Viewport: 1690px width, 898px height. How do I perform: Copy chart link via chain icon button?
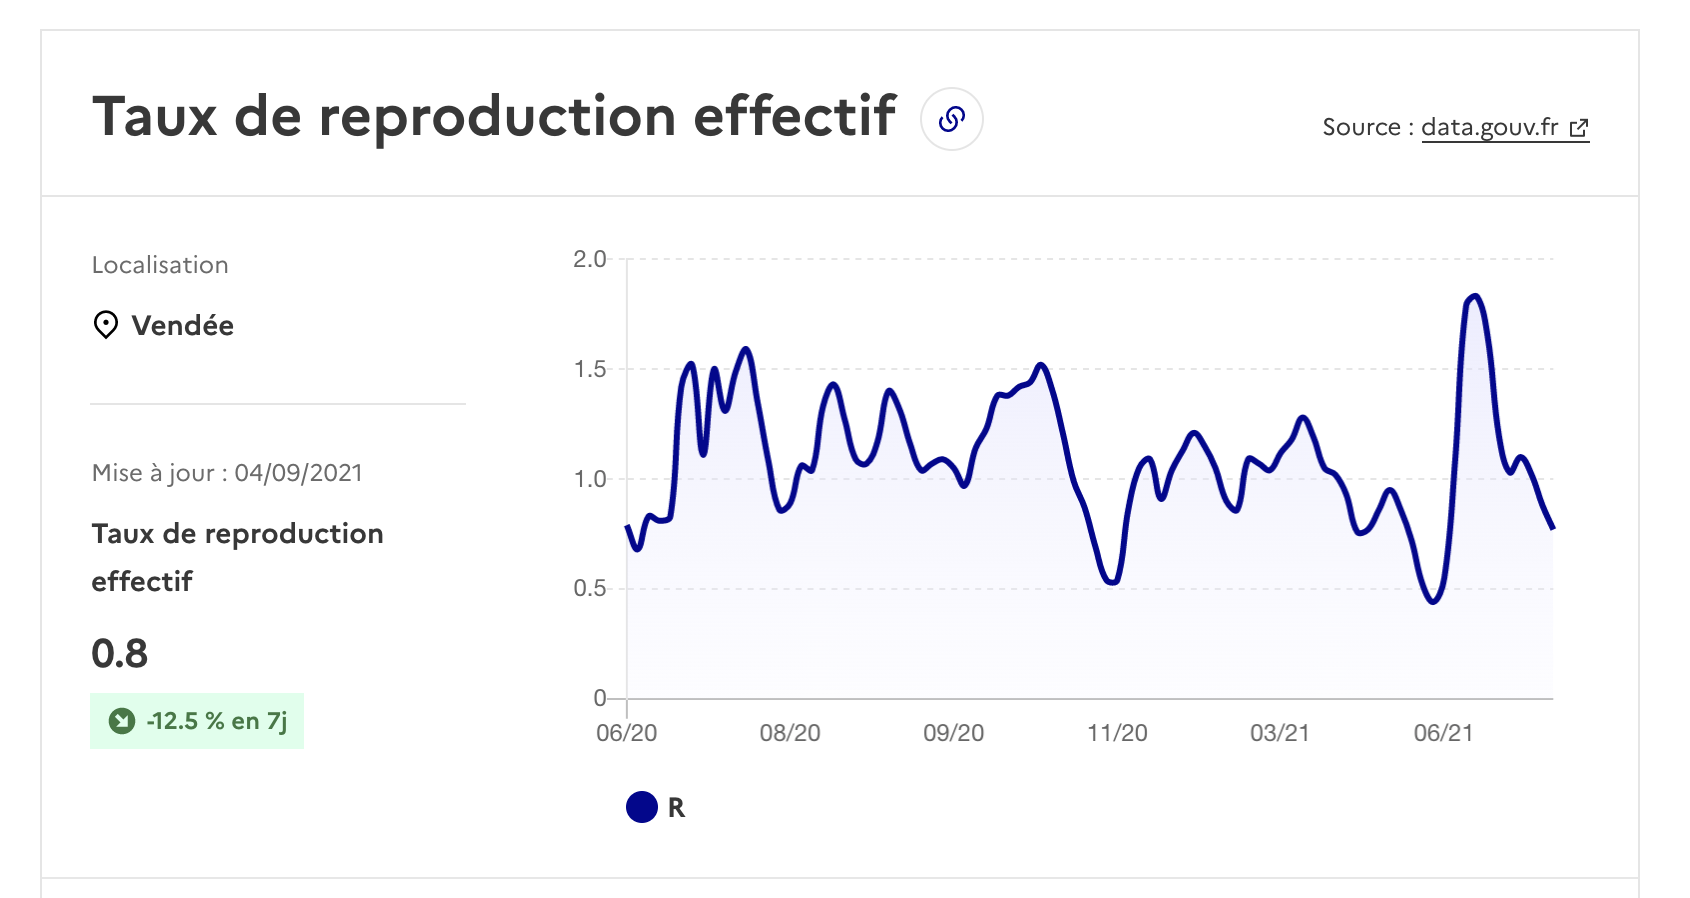(951, 119)
